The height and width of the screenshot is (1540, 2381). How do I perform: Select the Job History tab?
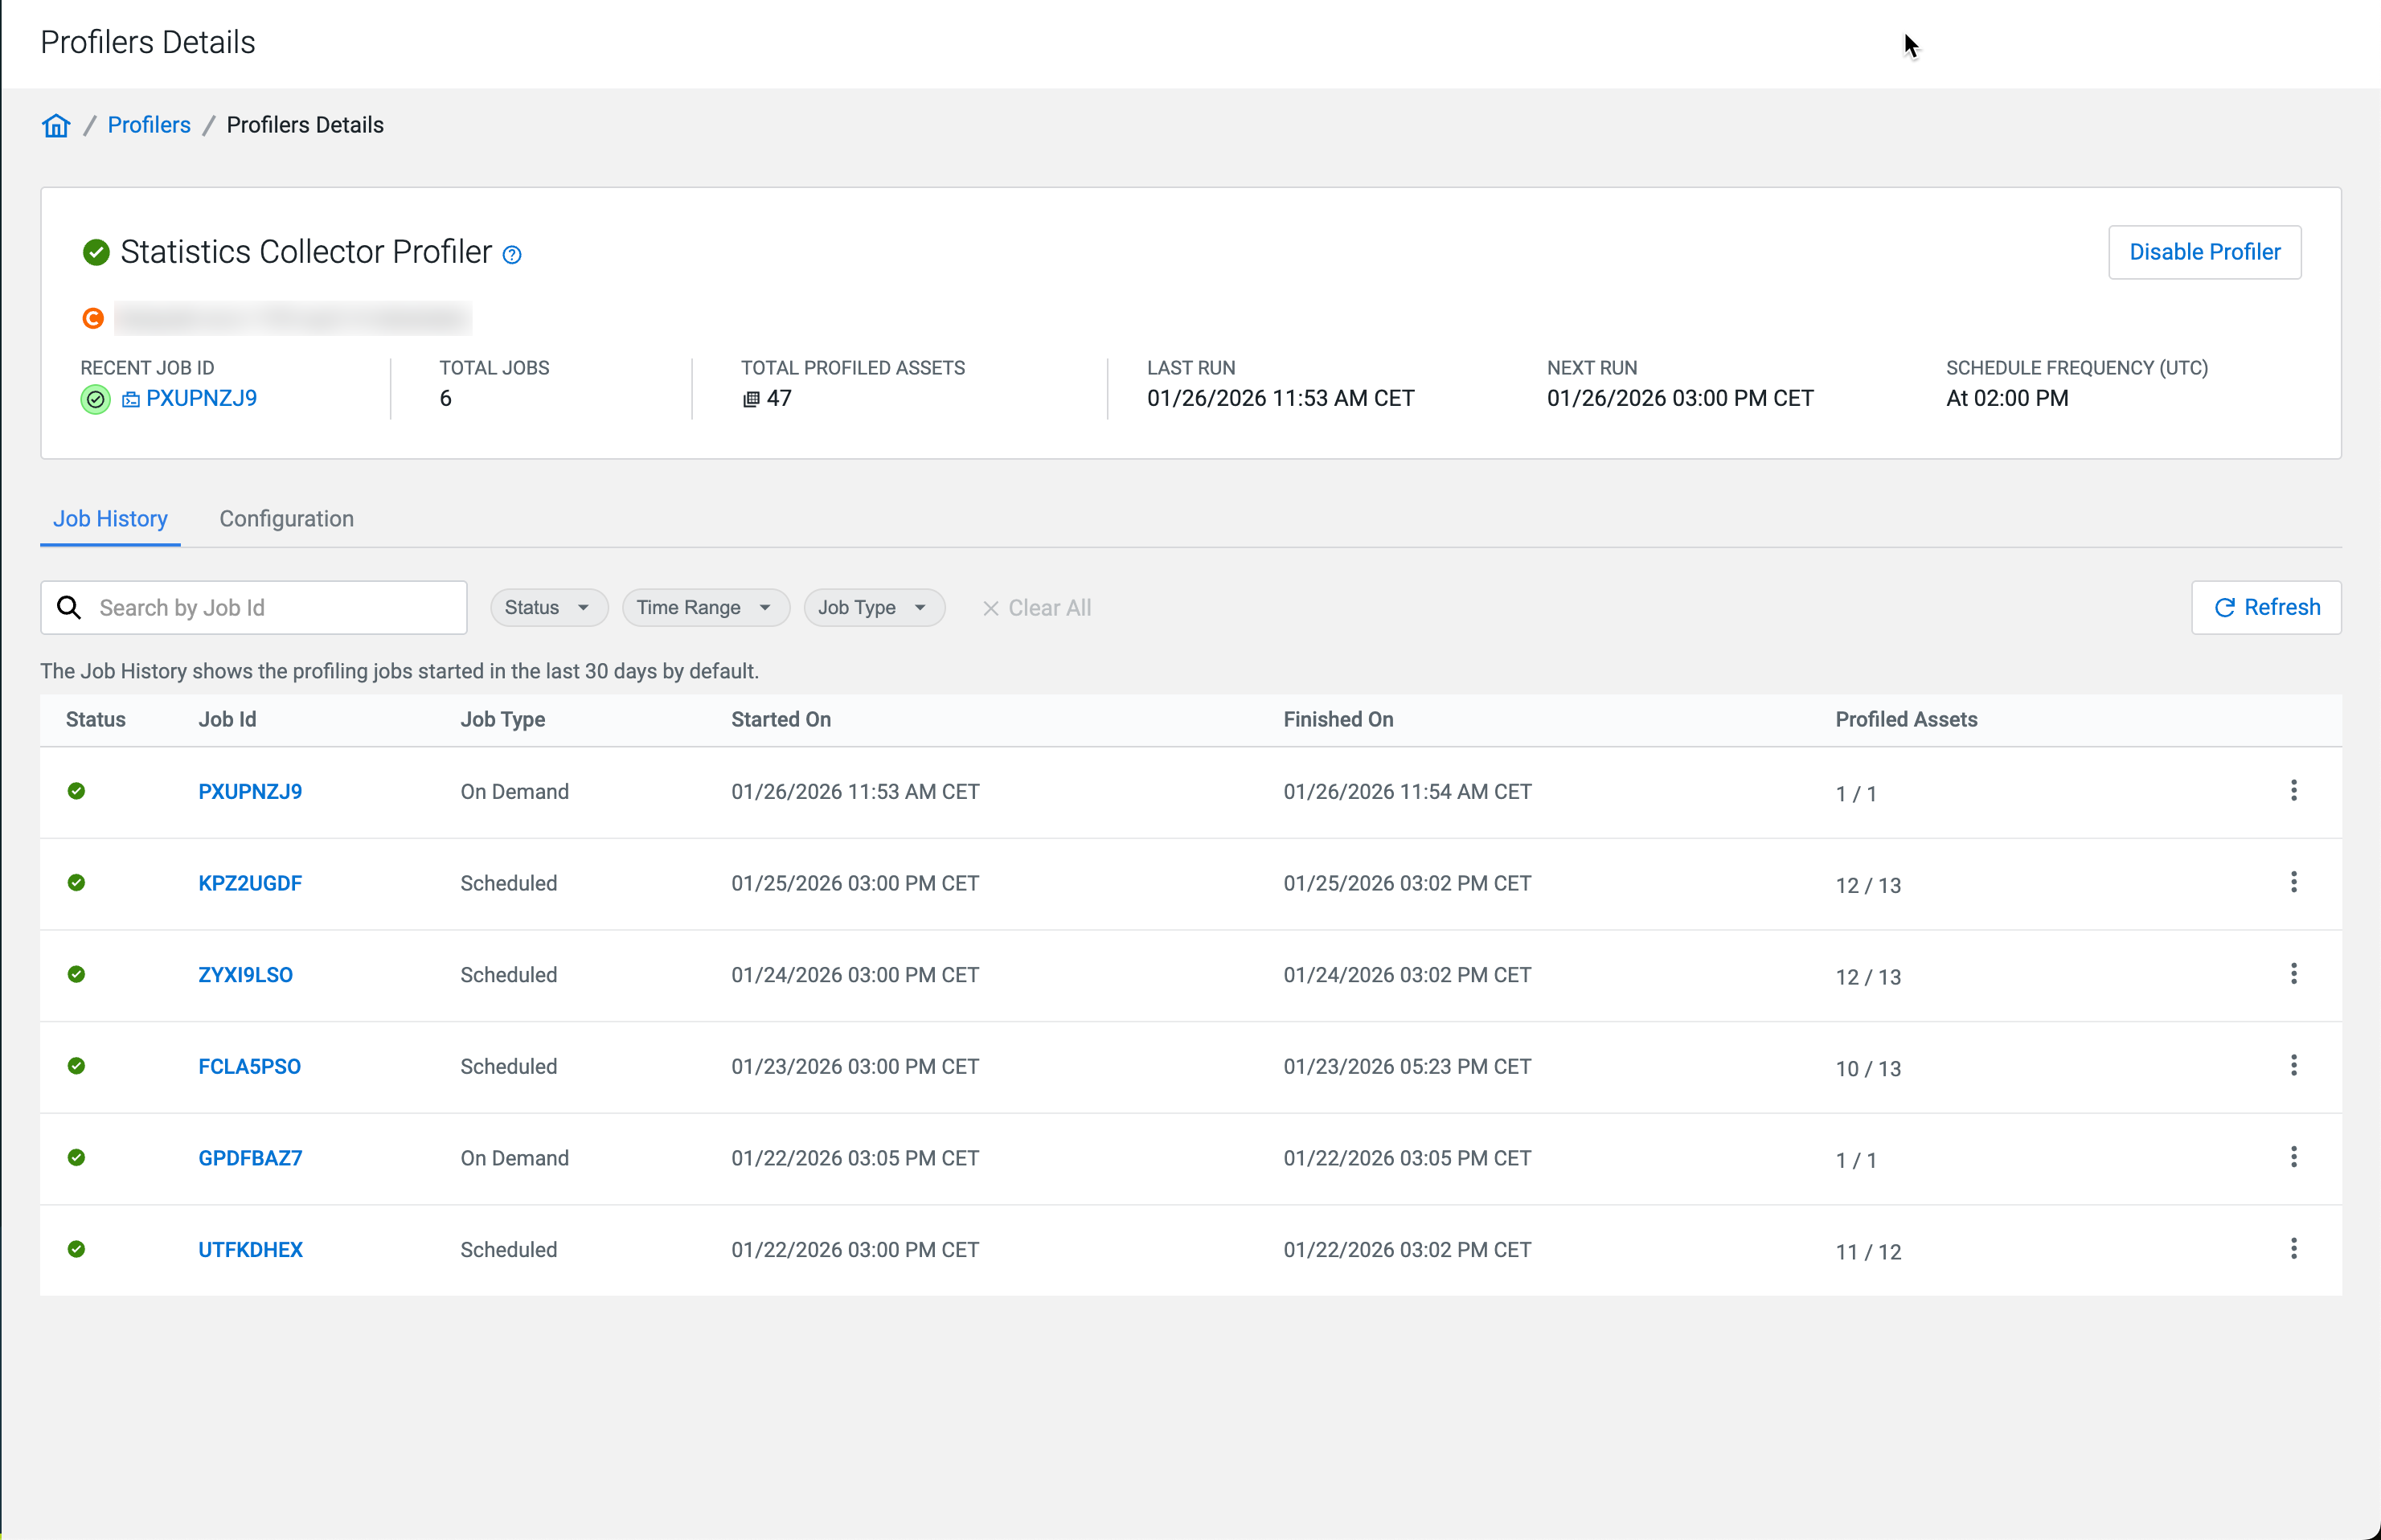110,519
